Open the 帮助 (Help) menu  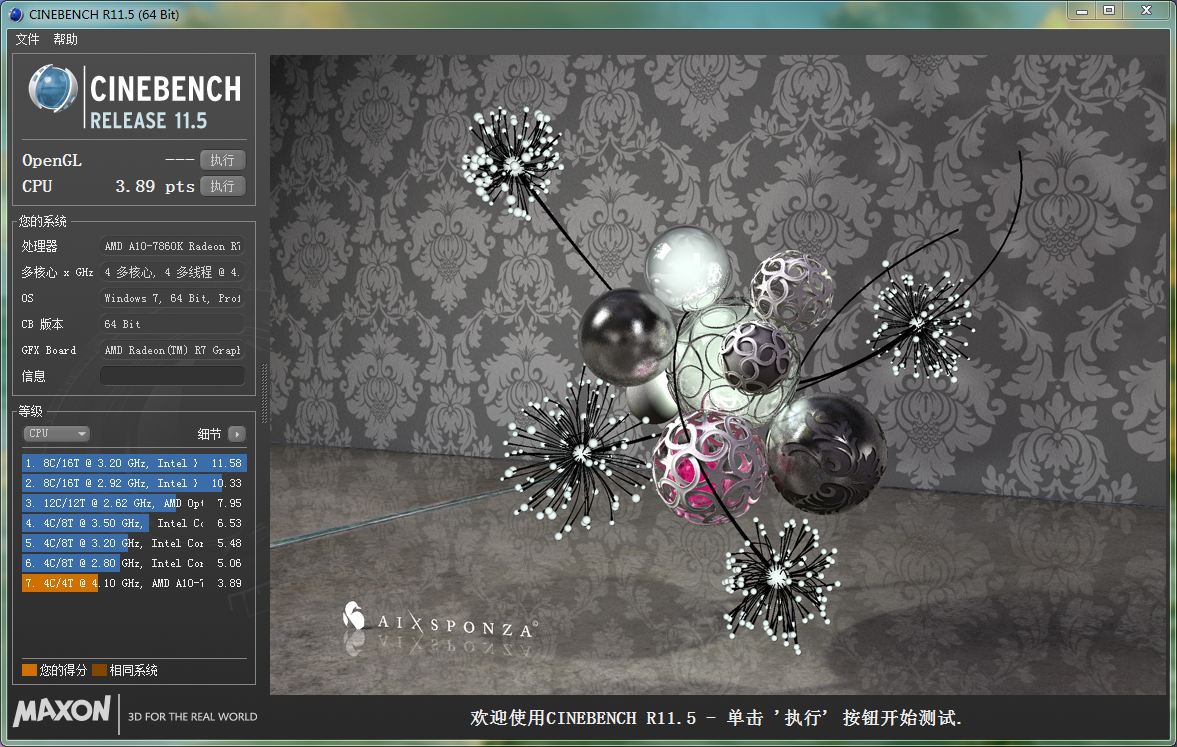point(65,40)
